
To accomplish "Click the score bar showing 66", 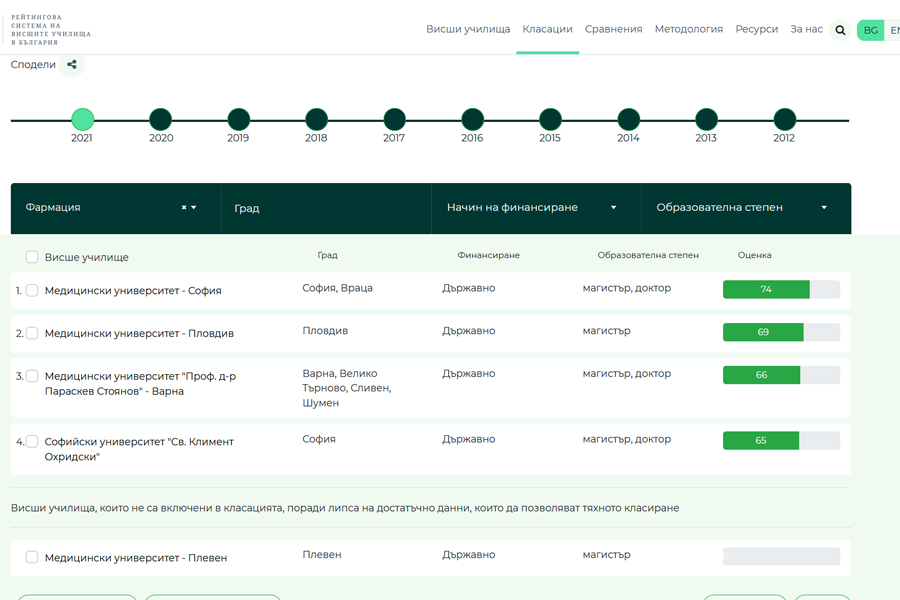I will 781,375.
